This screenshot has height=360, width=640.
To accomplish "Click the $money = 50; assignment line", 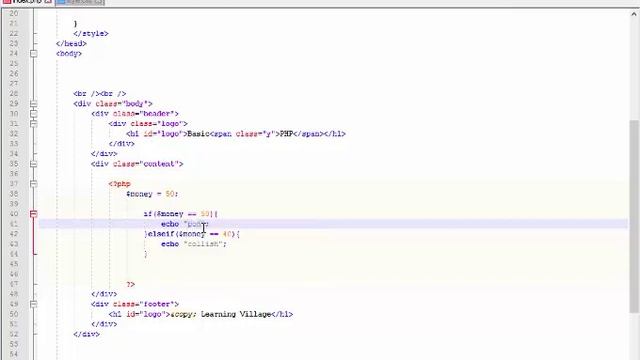I will tap(152, 194).
